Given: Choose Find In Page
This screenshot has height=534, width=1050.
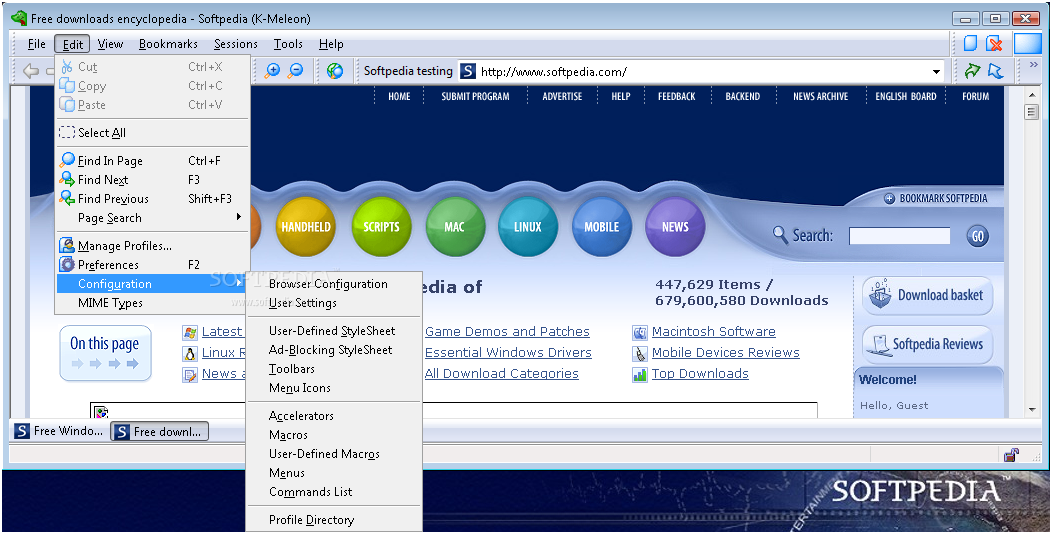Looking at the screenshot, I should click(153, 161).
